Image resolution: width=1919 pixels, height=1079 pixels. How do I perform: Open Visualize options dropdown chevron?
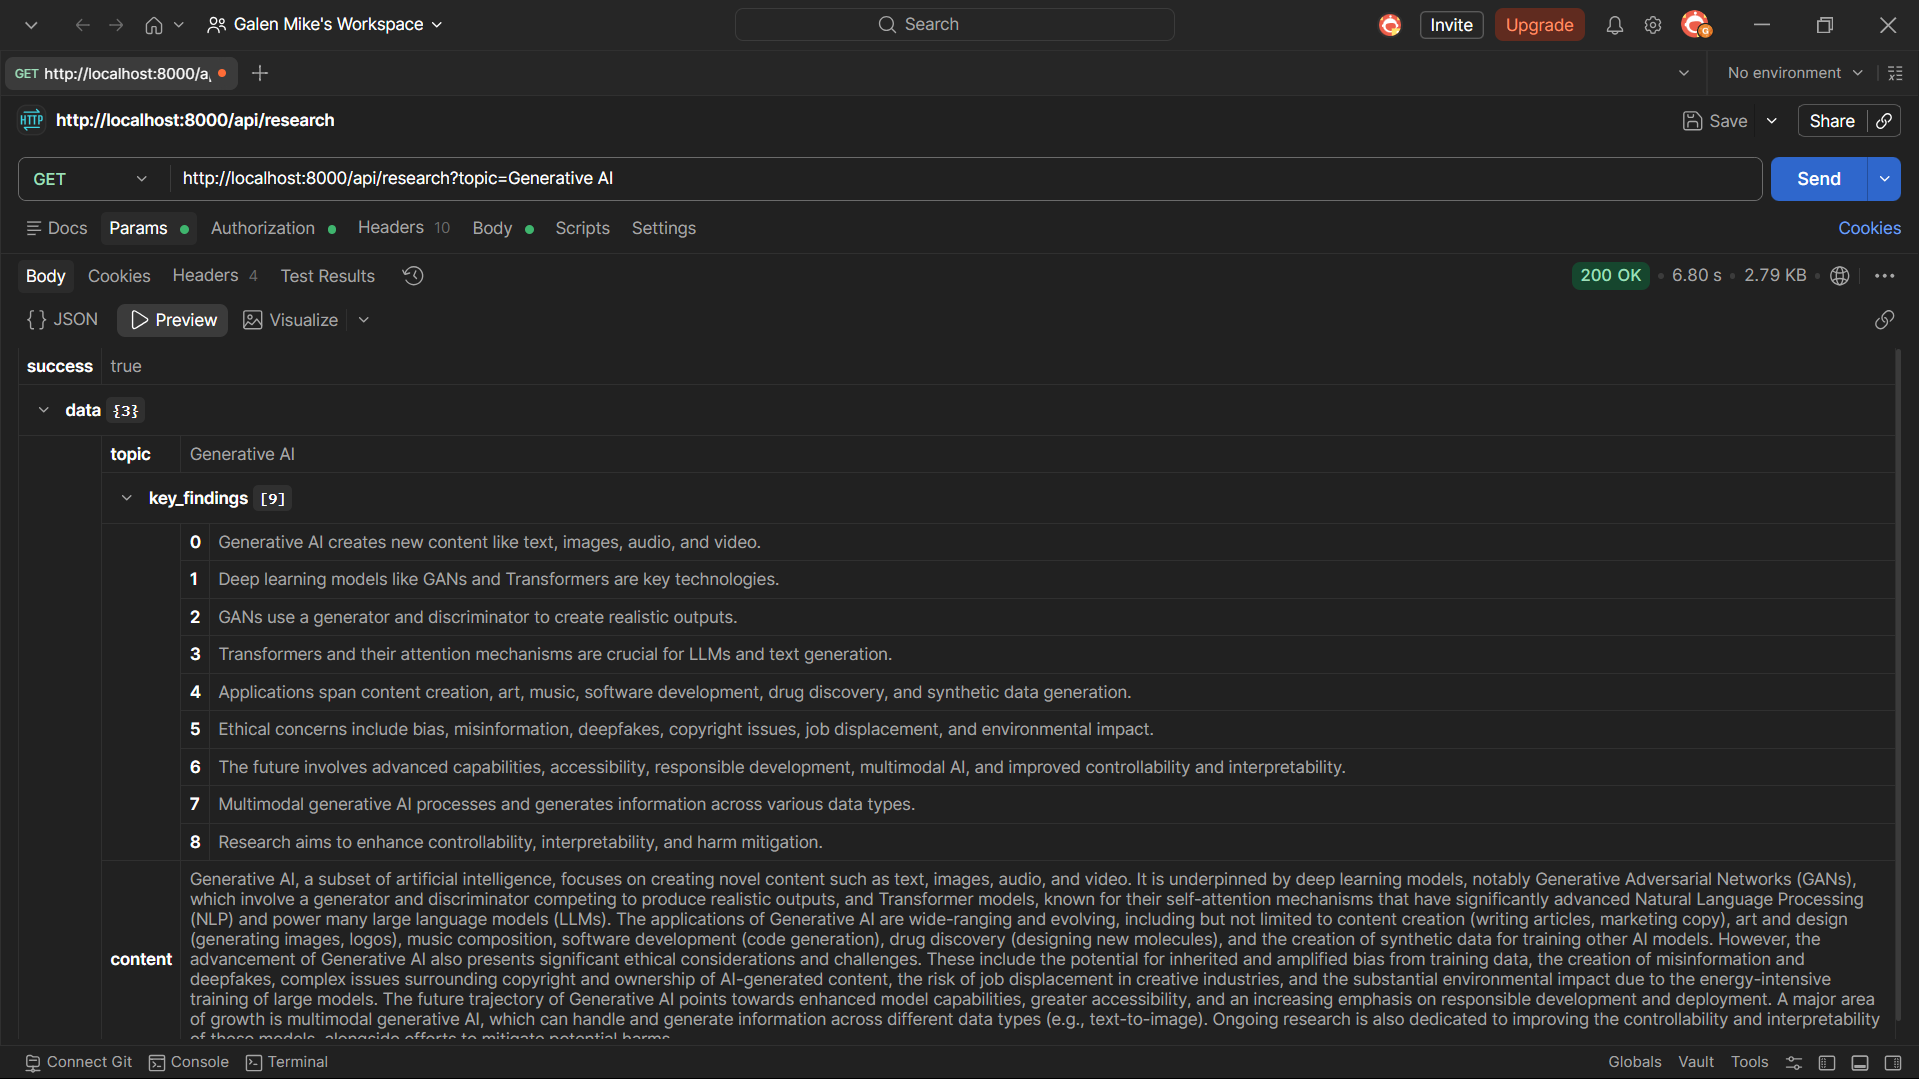click(364, 320)
